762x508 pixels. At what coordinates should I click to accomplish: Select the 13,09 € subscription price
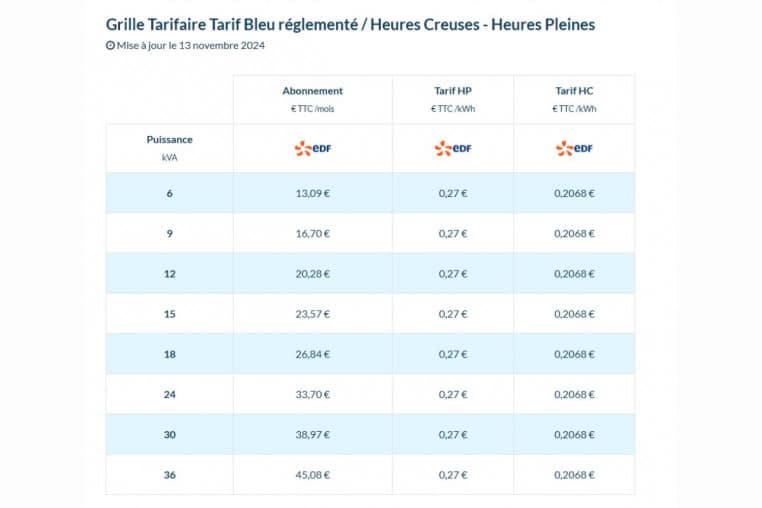tap(312, 193)
